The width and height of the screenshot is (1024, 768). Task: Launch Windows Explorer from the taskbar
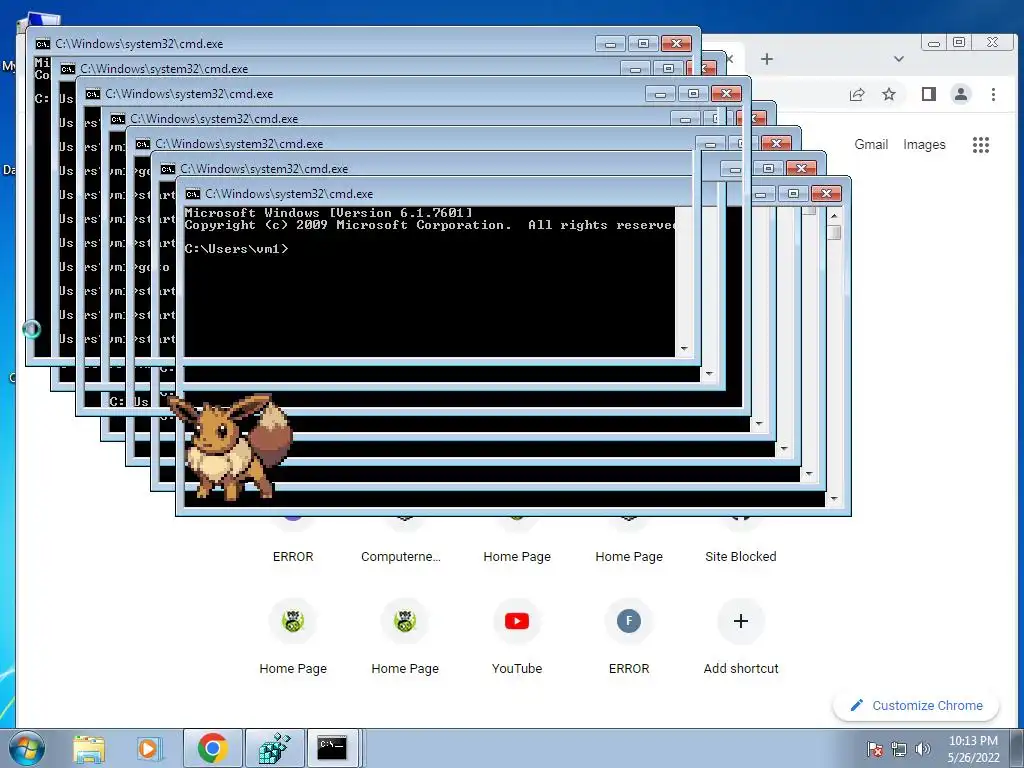pyautogui.click(x=89, y=748)
